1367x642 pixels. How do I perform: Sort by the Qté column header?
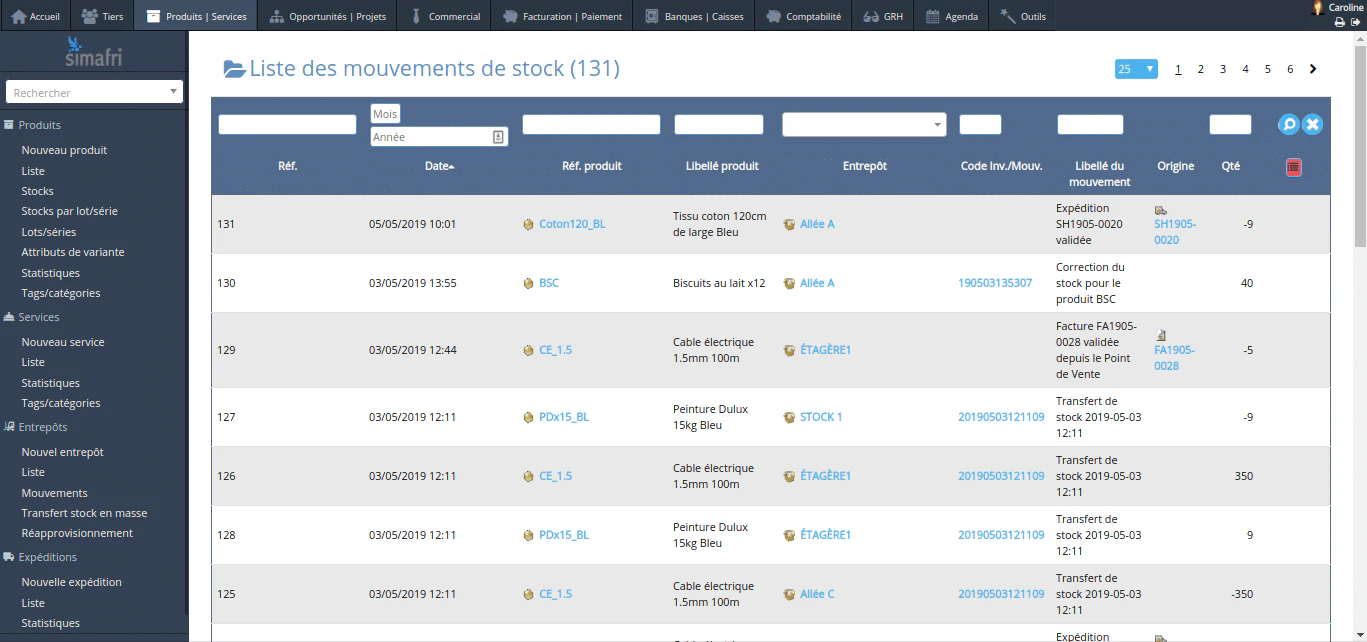click(x=1231, y=166)
